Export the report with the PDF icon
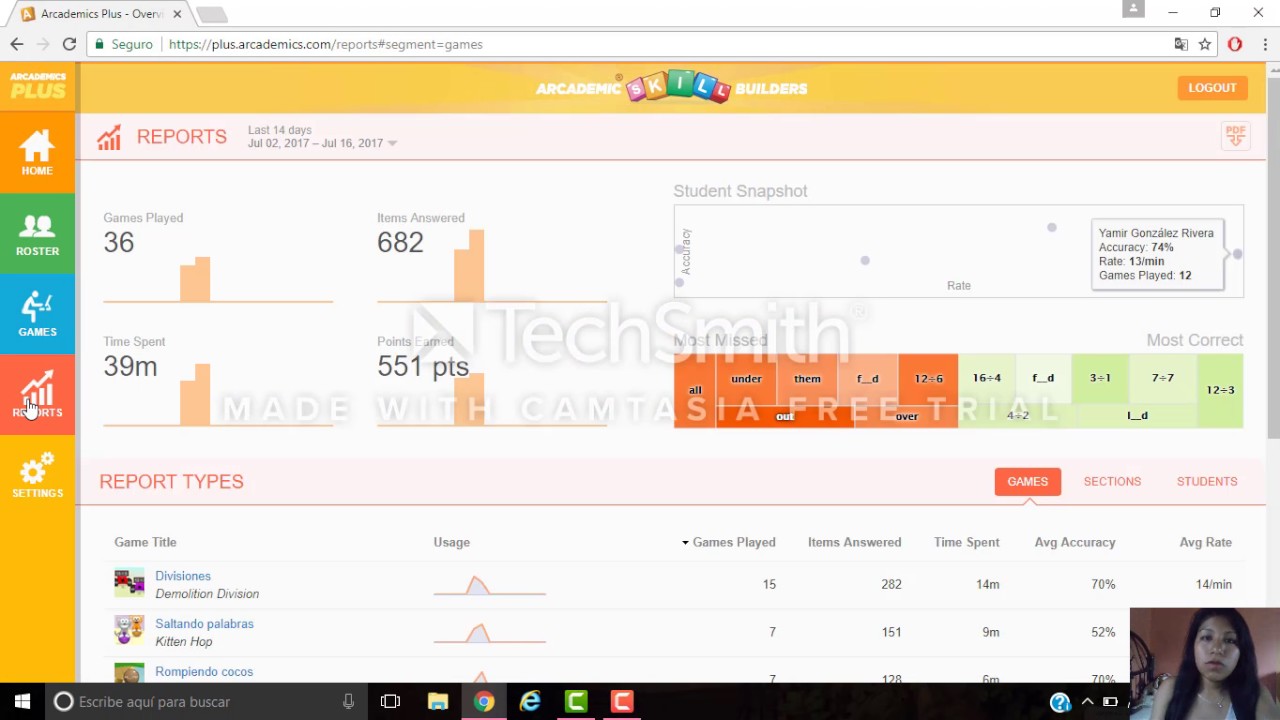The height and width of the screenshot is (720, 1280). tap(1236, 136)
